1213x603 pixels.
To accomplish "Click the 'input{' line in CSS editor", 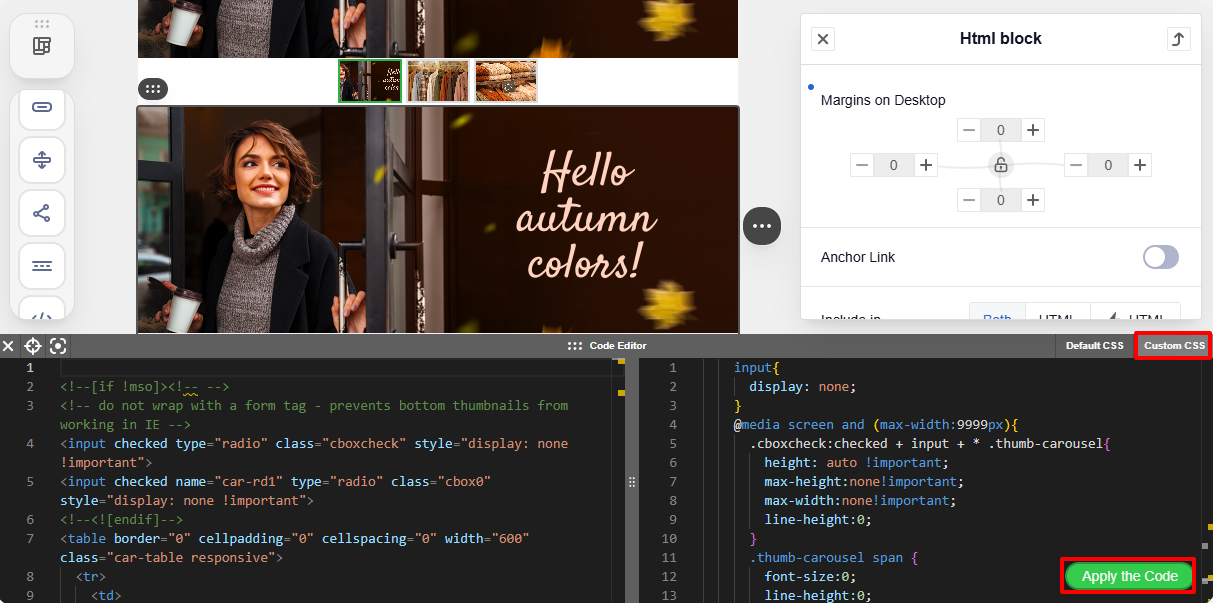I will [757, 367].
